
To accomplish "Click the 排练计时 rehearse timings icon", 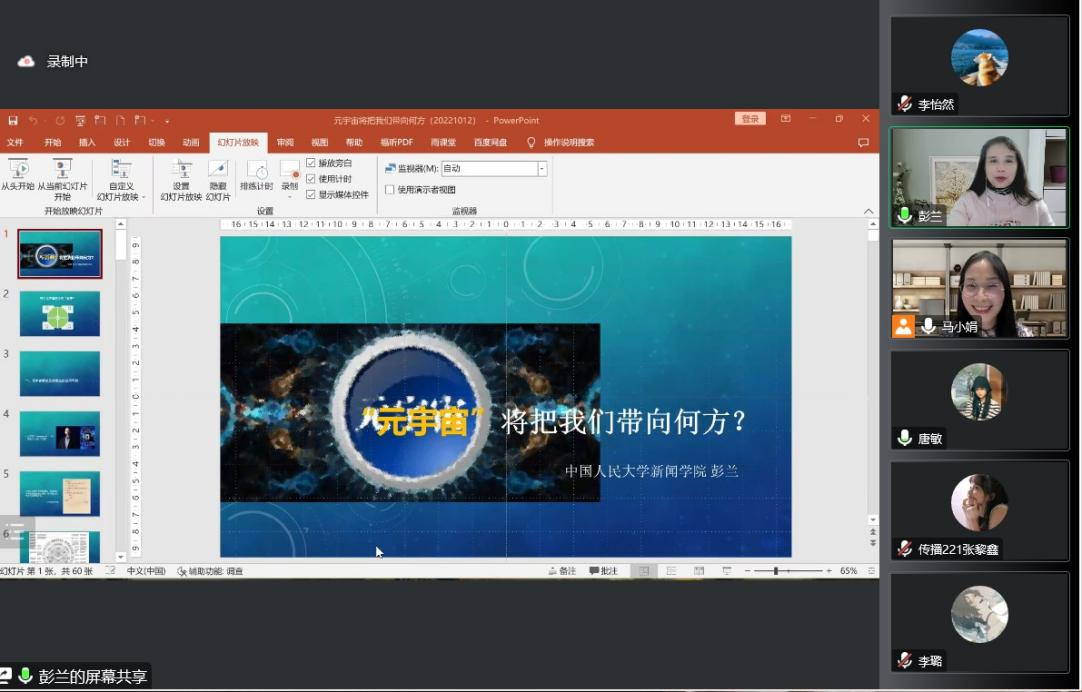I will click(x=256, y=170).
